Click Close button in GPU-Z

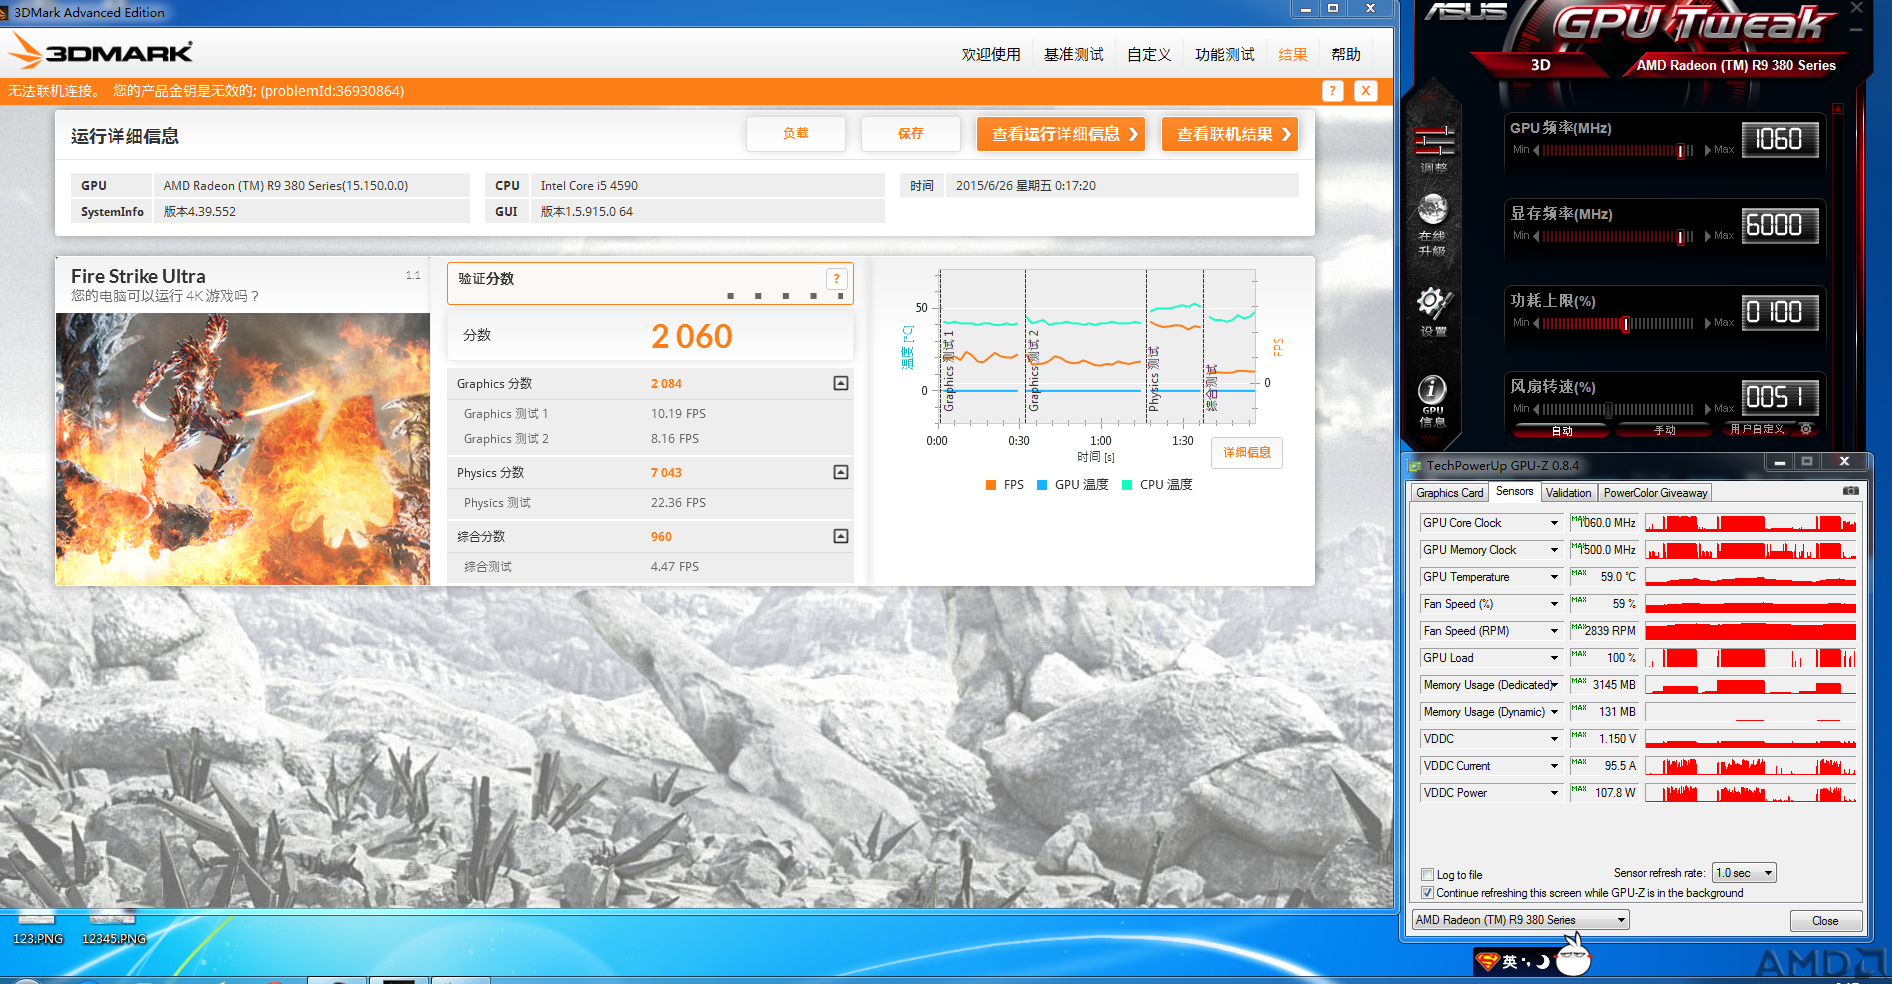tap(1825, 921)
